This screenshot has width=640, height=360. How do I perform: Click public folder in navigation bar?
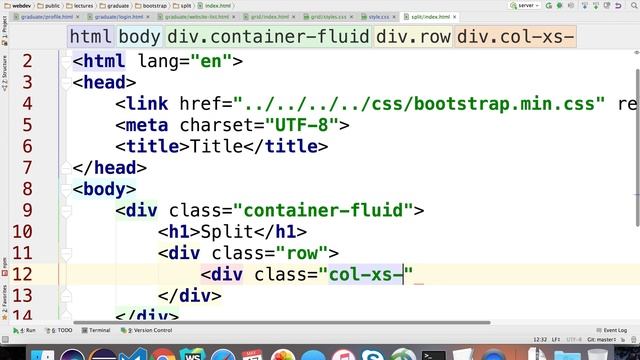pos(49,6)
